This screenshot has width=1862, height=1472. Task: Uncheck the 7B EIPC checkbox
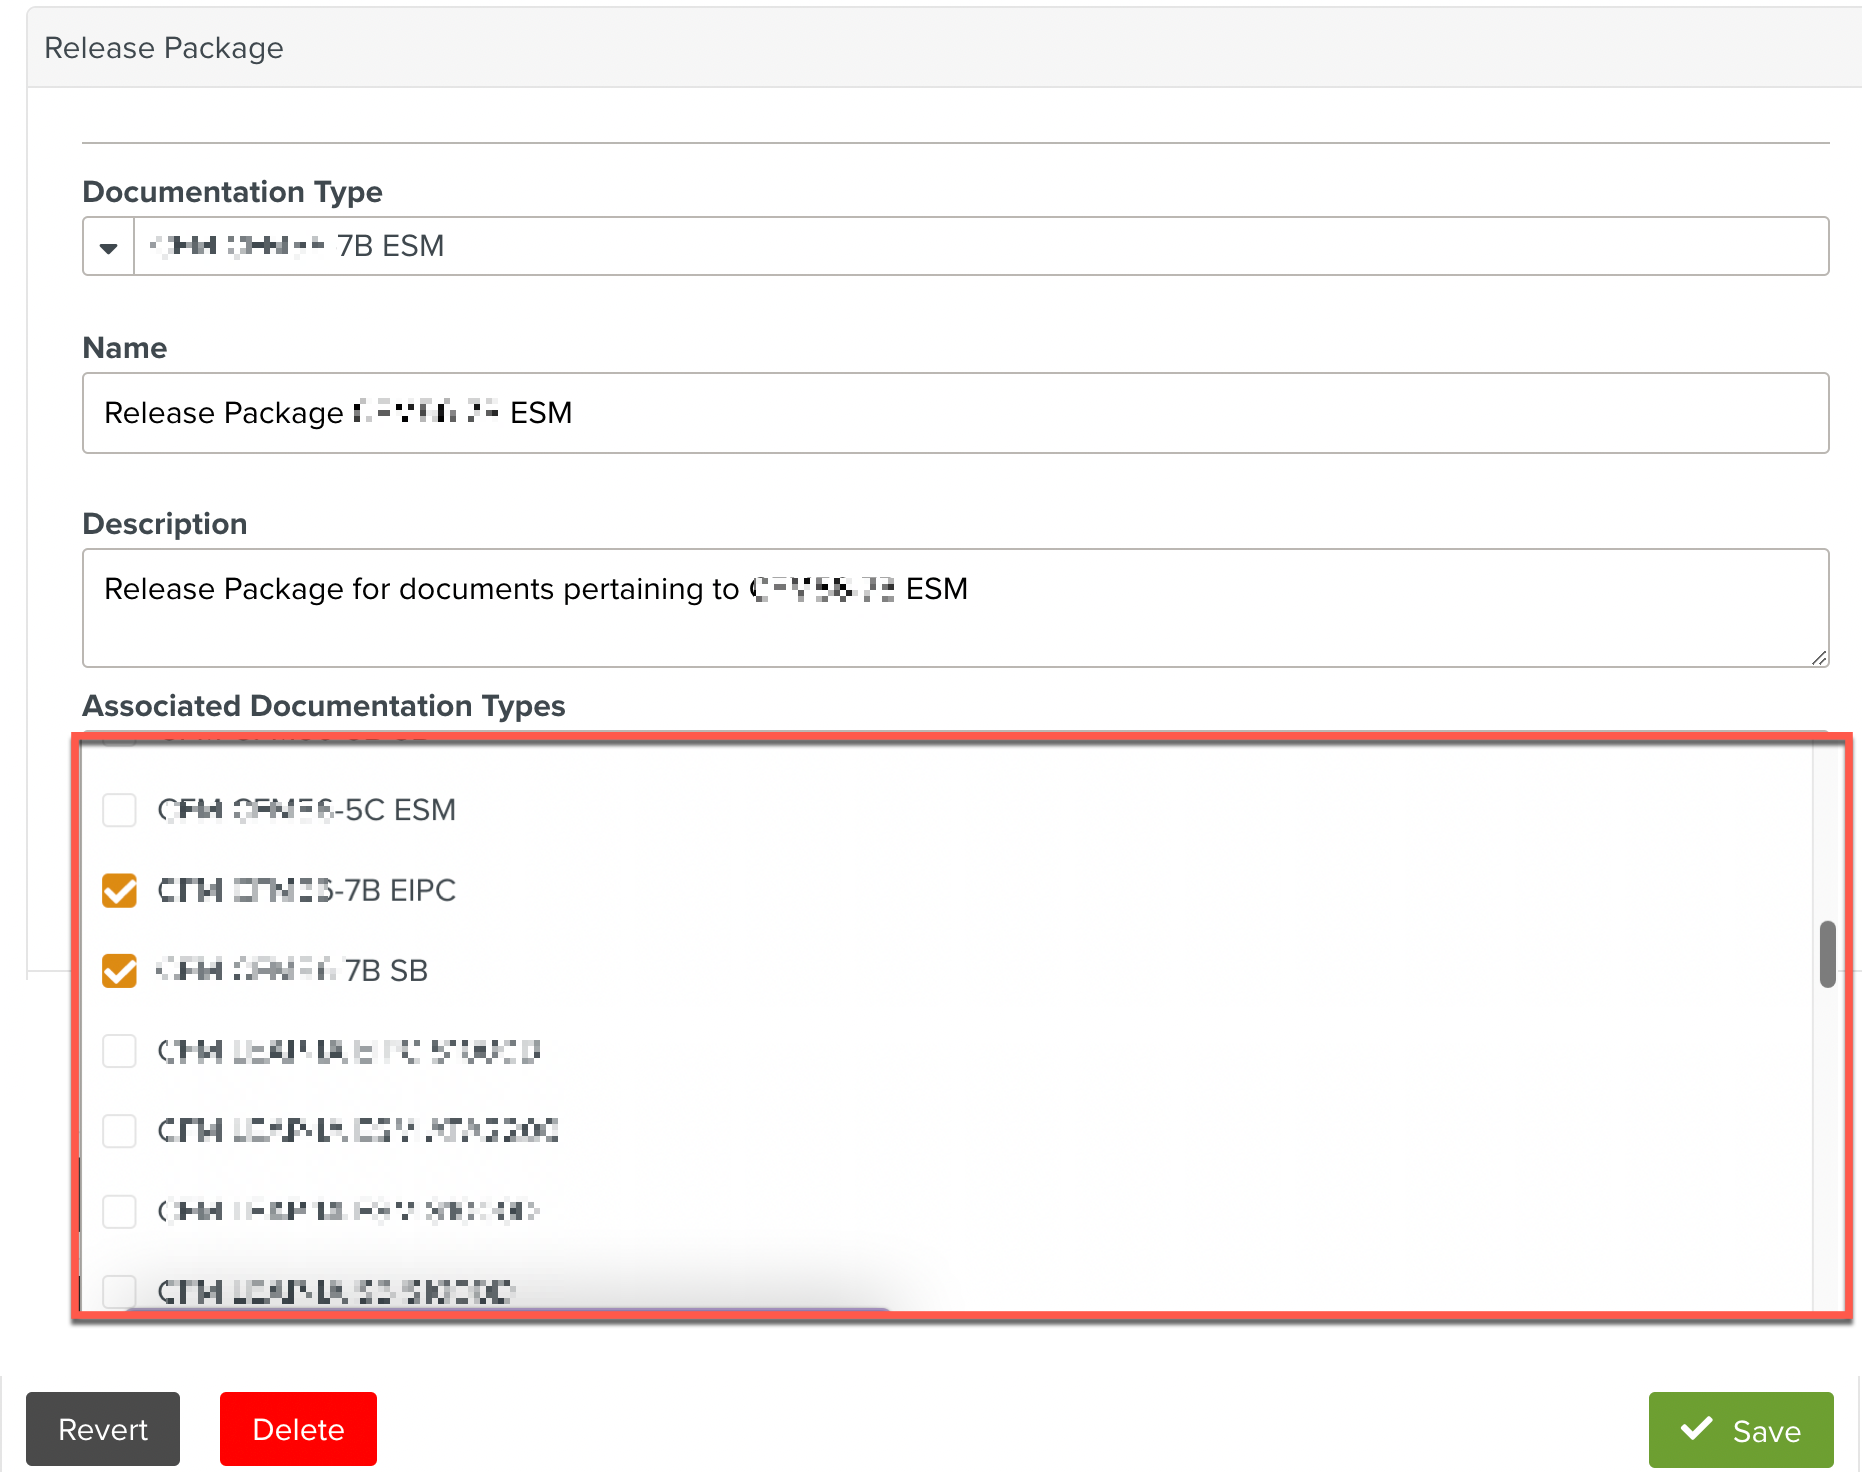(x=120, y=890)
